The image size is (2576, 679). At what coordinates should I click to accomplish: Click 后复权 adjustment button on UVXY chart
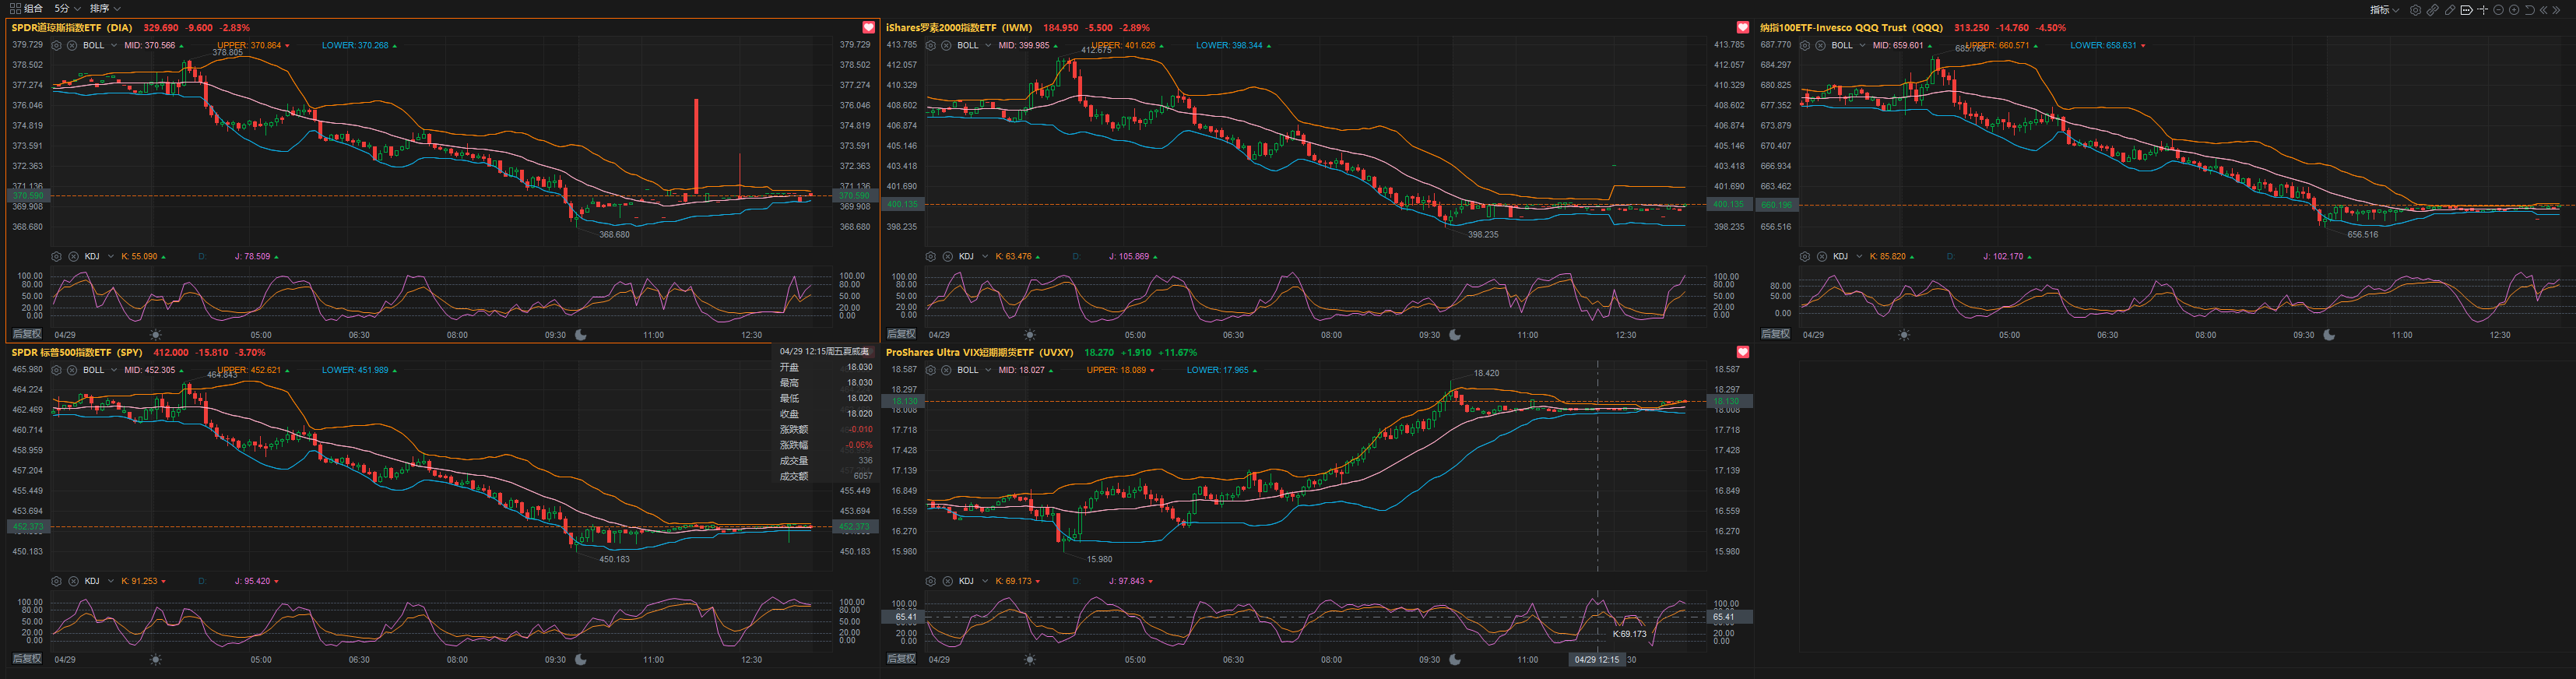(x=901, y=659)
